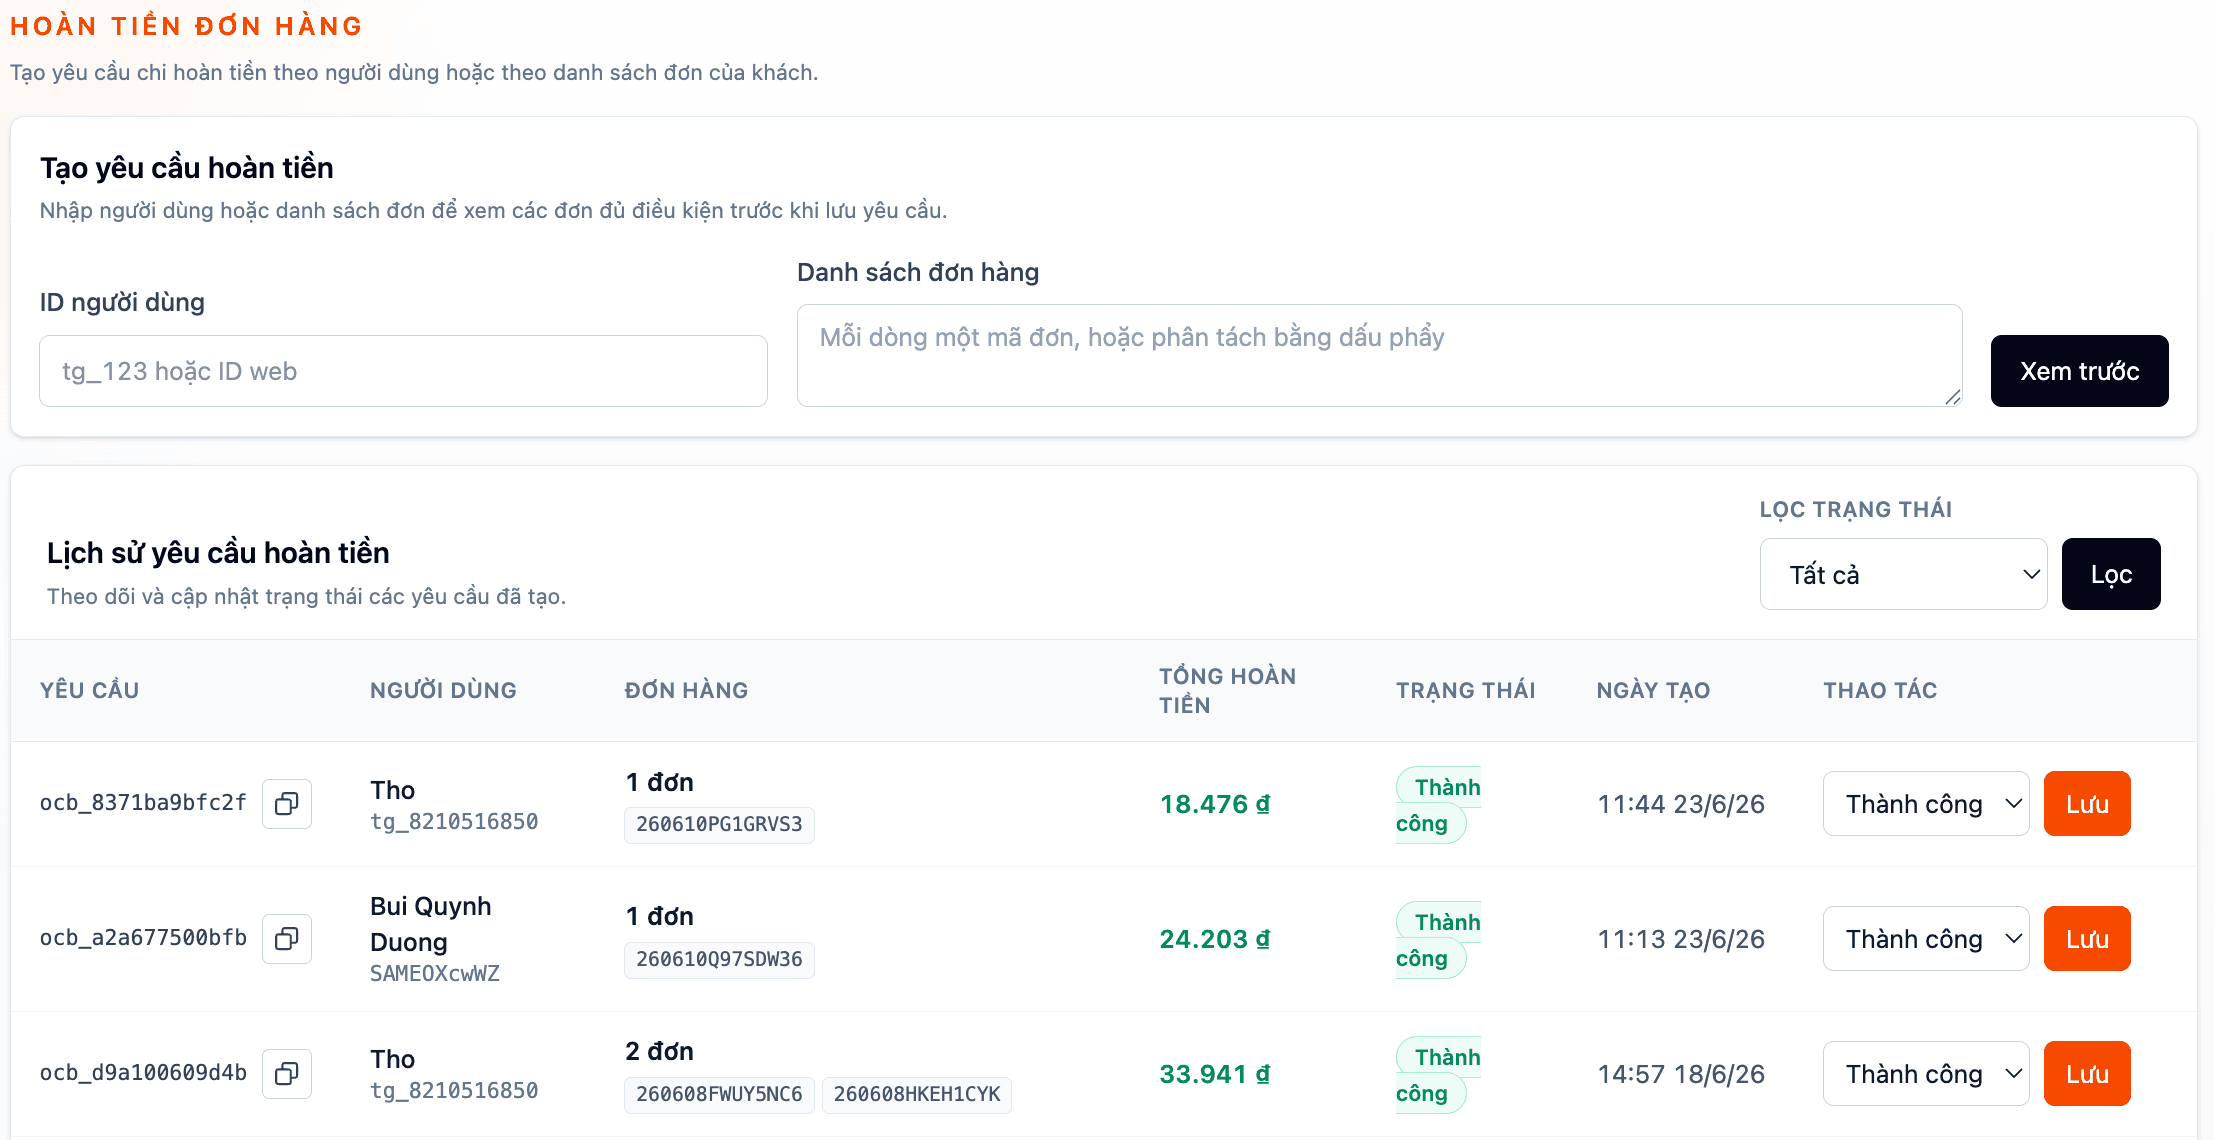This screenshot has width=2214, height=1140.
Task: Click the NGƯỜI DÙNG column header
Action: [x=443, y=690]
